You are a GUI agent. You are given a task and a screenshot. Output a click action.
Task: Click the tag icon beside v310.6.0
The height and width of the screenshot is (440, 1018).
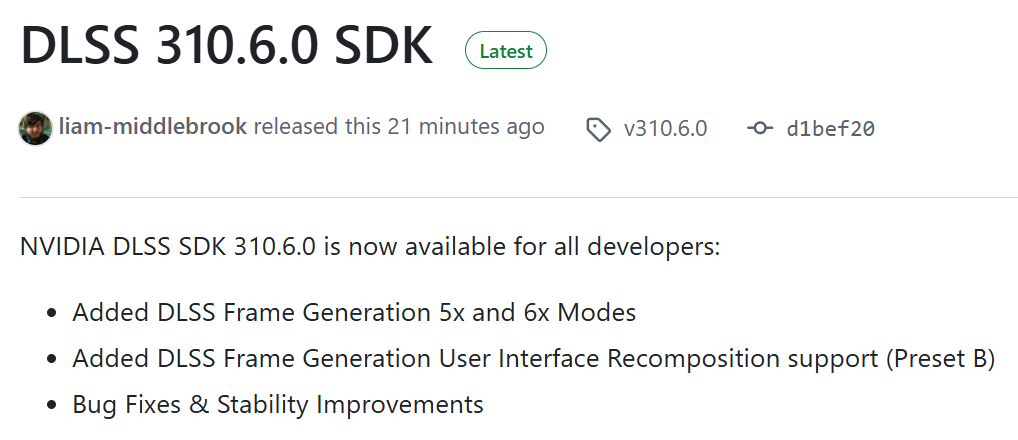tap(598, 129)
